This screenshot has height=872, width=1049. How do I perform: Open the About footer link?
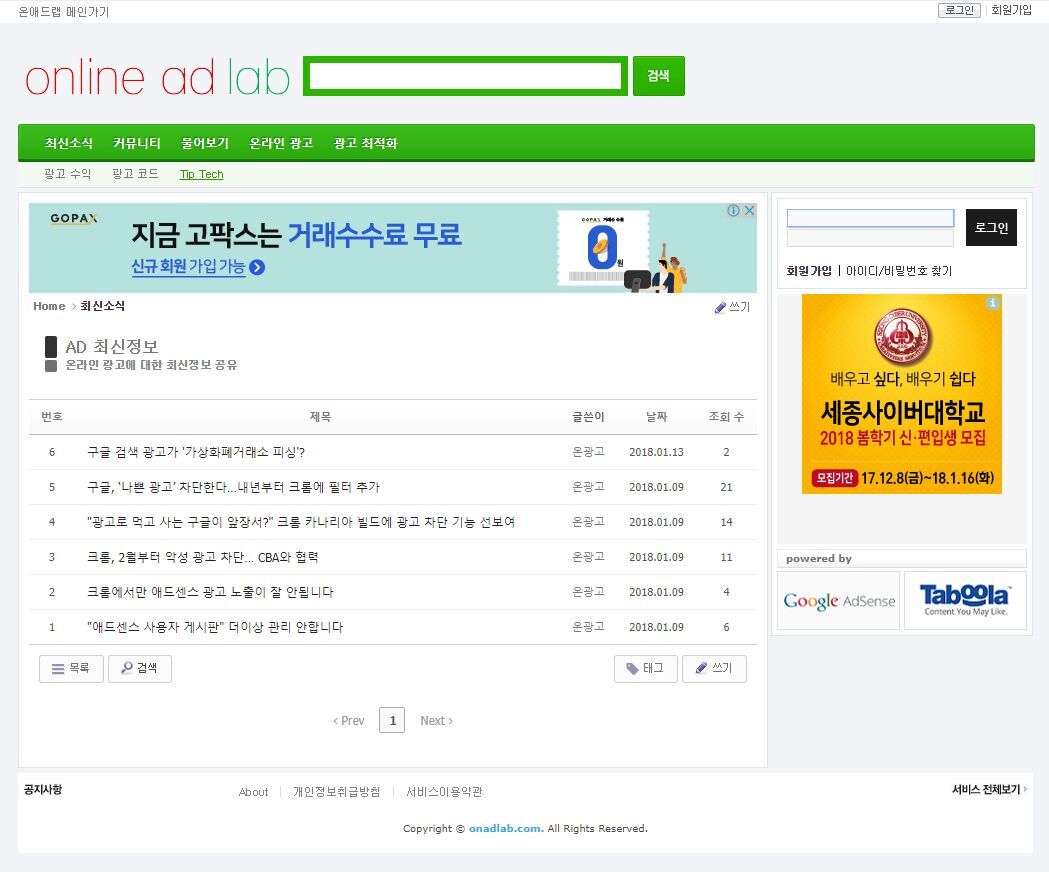(253, 792)
